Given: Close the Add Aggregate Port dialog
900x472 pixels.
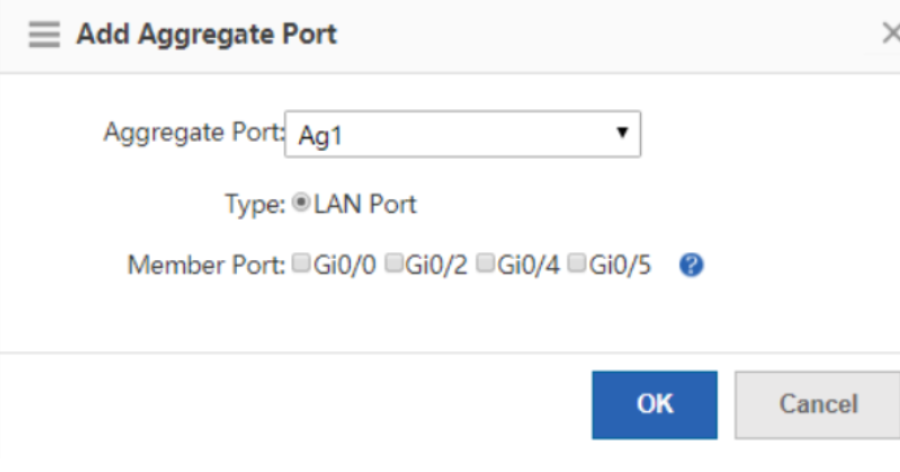Looking at the screenshot, I should click(891, 33).
